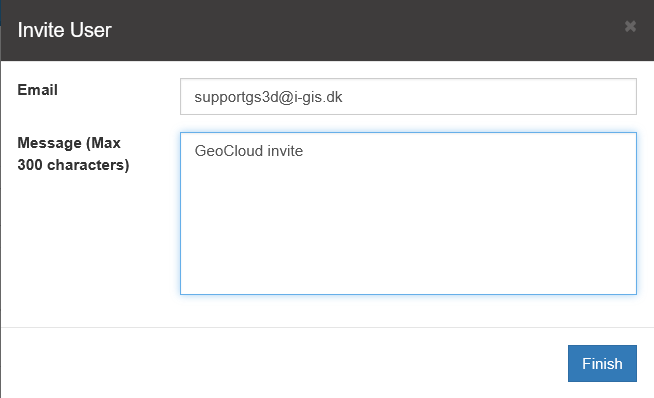Focus the Message text area
This screenshot has width=654, height=398.
point(408,214)
